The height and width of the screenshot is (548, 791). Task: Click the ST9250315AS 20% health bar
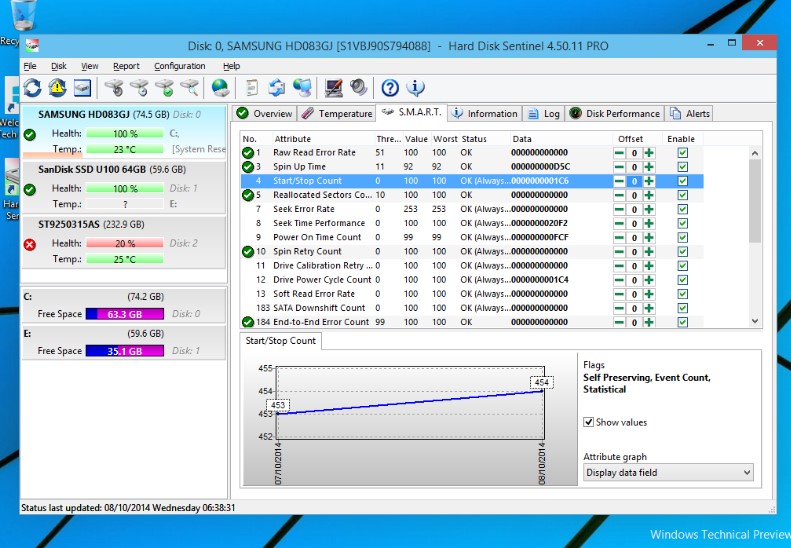pos(125,243)
